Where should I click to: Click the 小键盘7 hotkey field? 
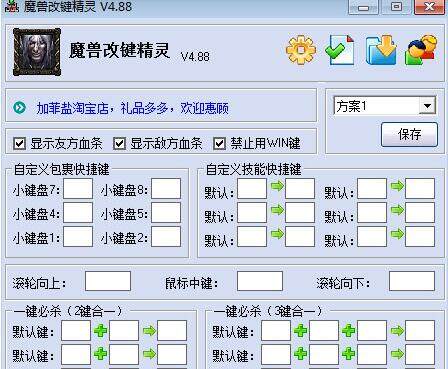coord(78,189)
